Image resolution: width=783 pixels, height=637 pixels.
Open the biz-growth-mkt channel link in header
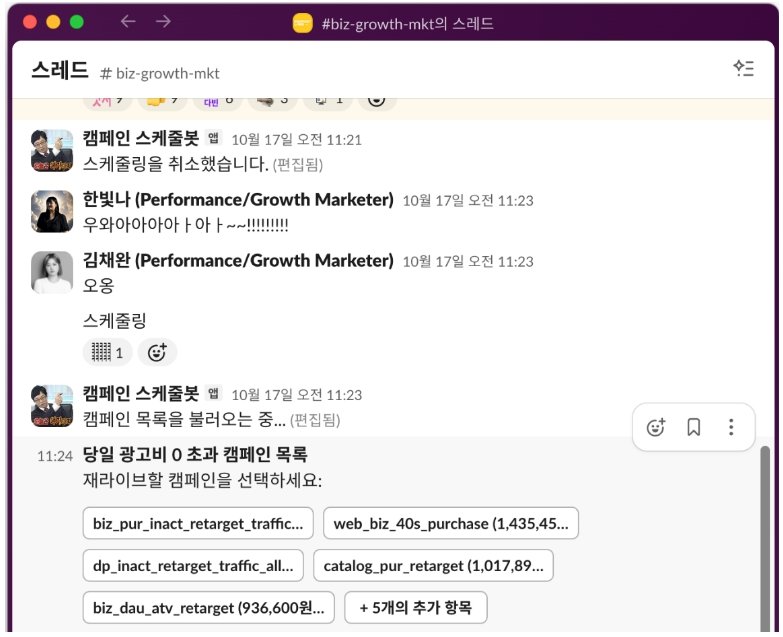point(160,73)
